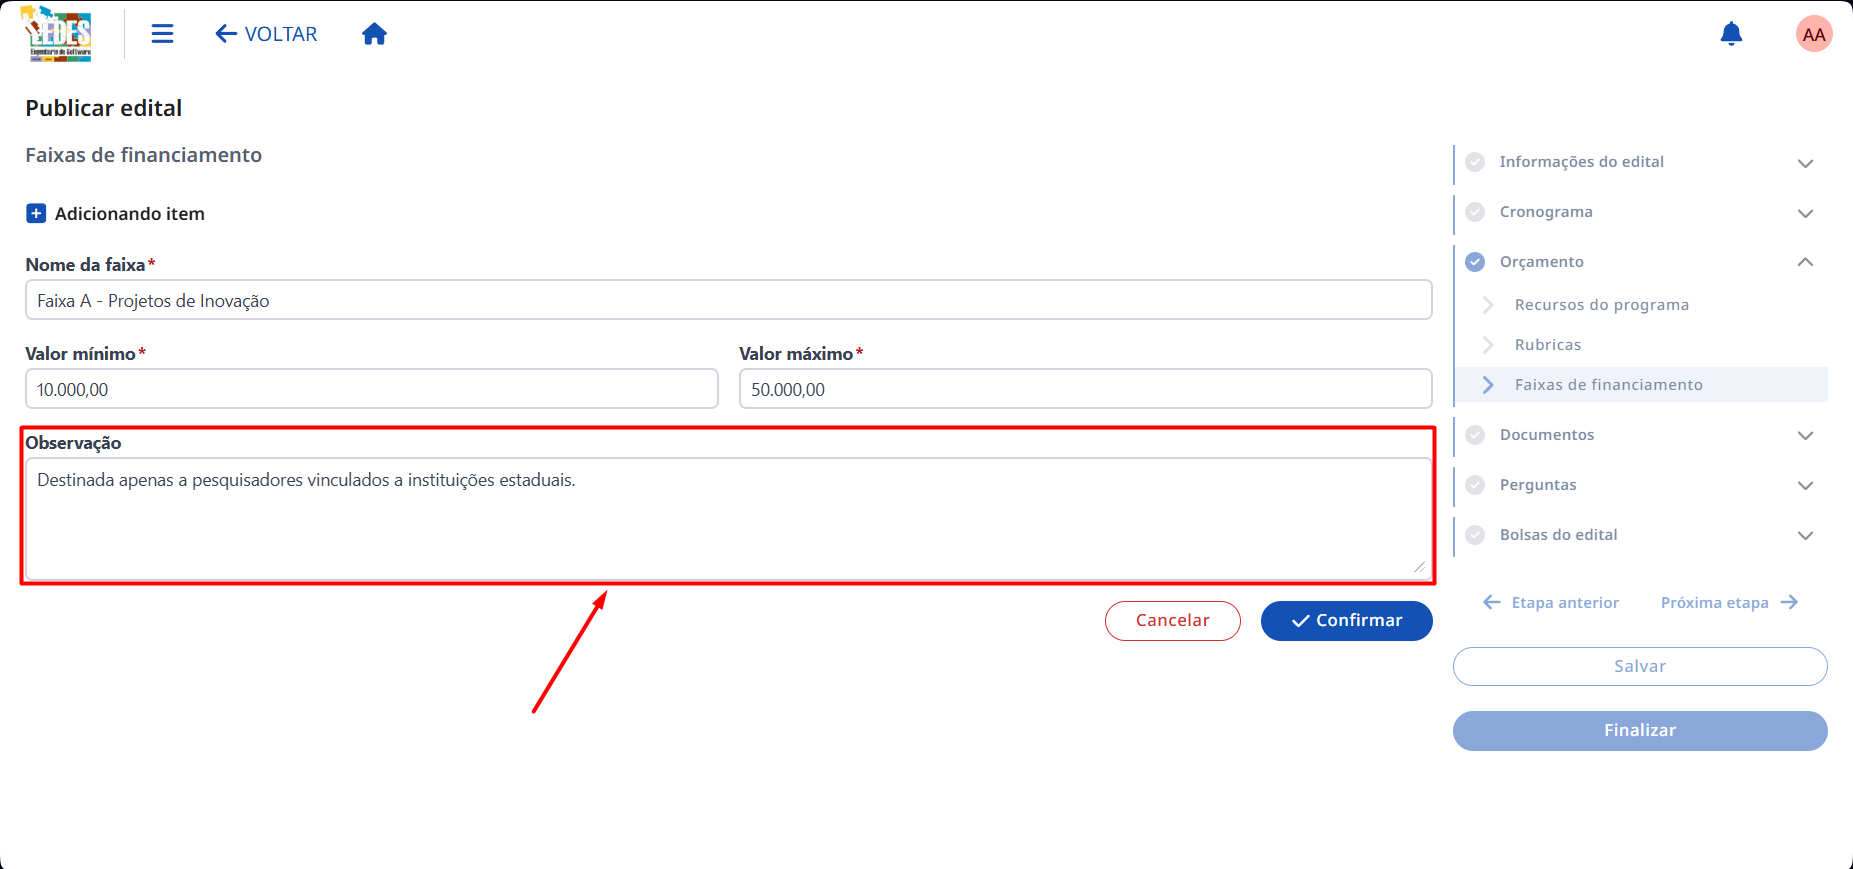Expand the Bolsas do edital chevron
1853x869 pixels.
tap(1805, 536)
